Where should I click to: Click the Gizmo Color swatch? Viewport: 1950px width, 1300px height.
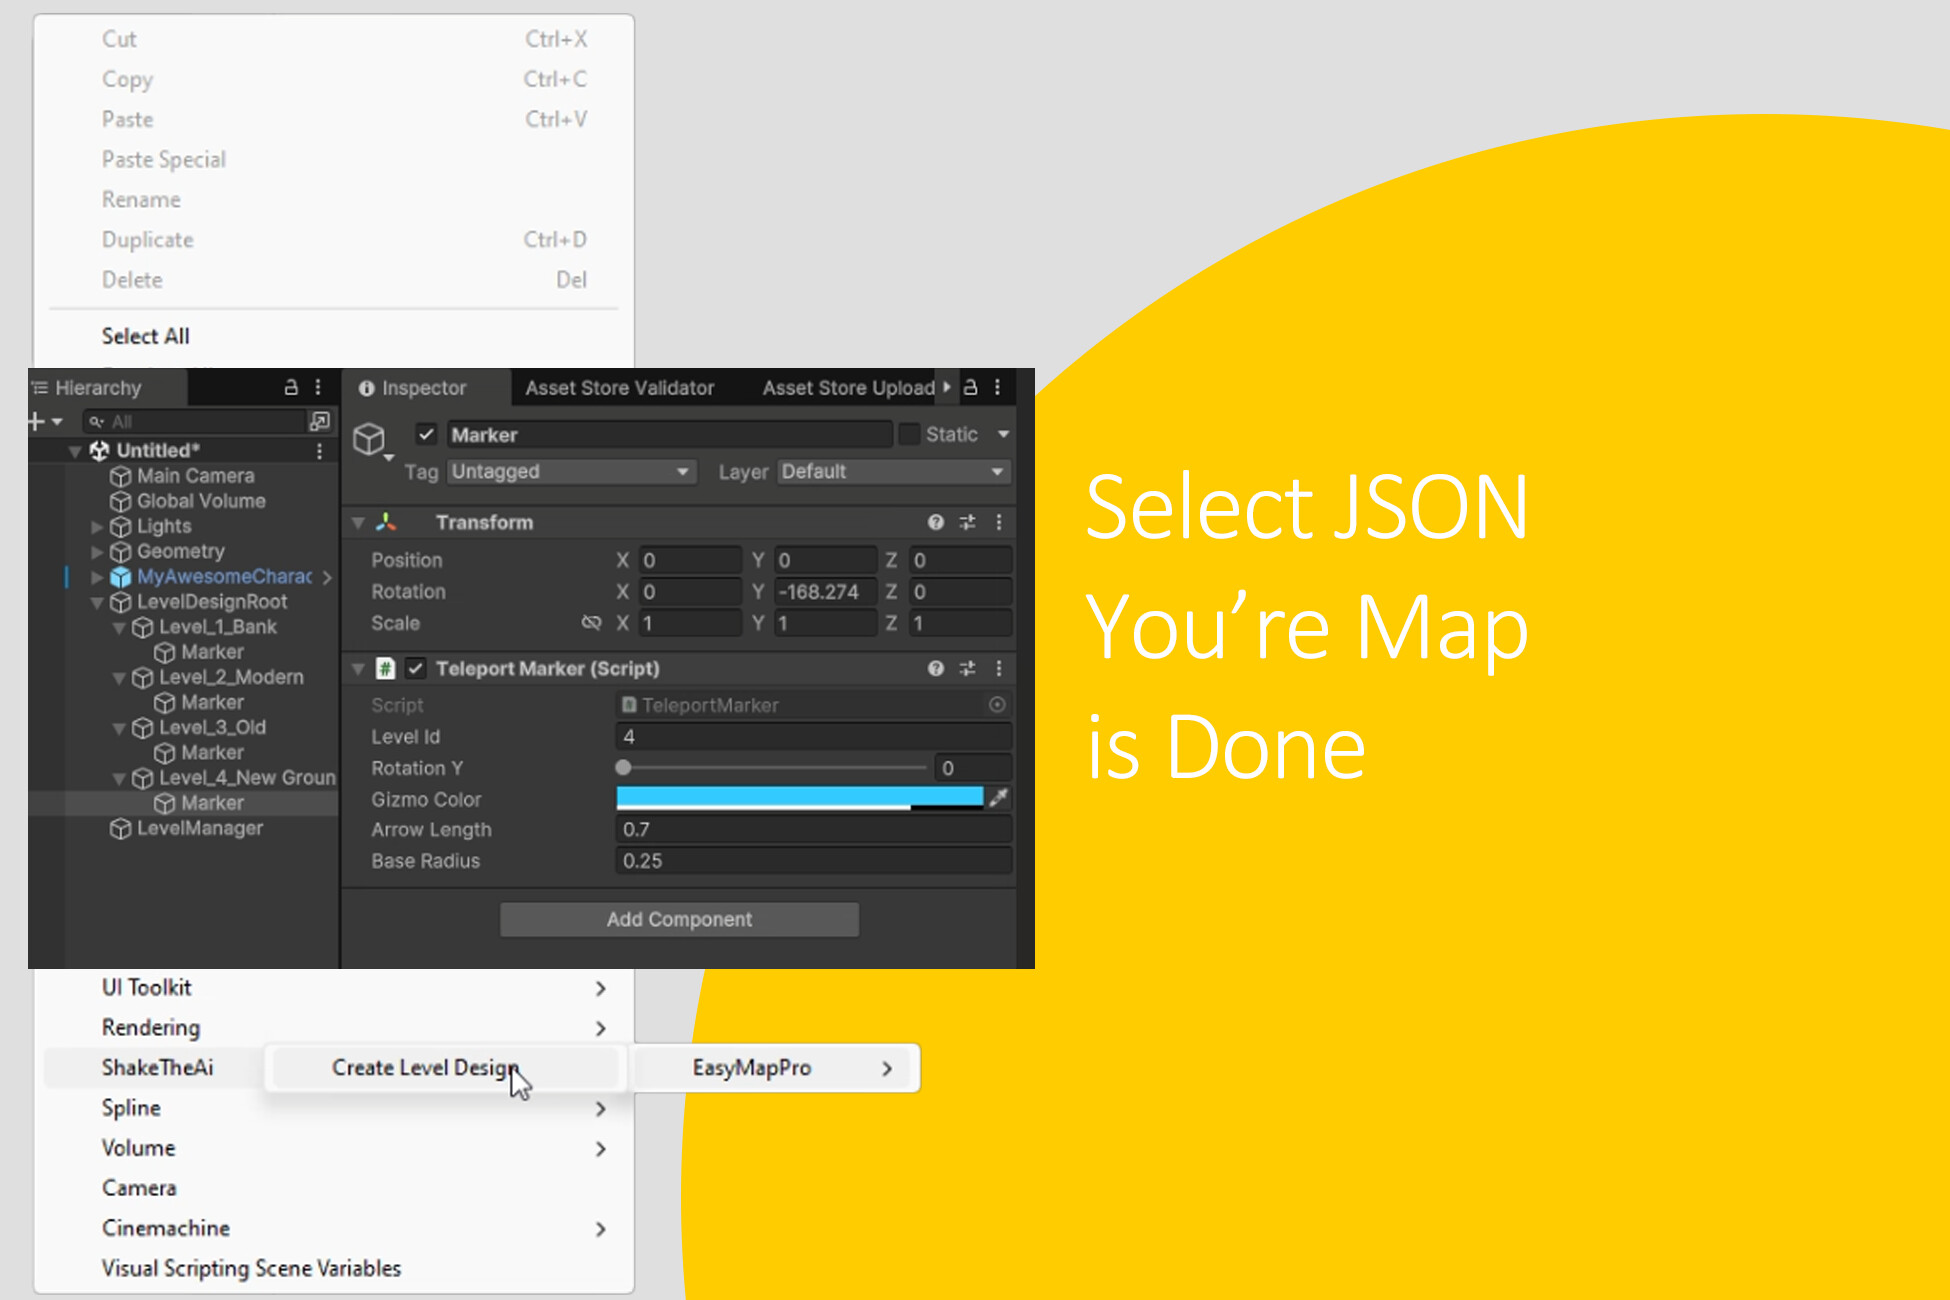pyautogui.click(x=800, y=798)
